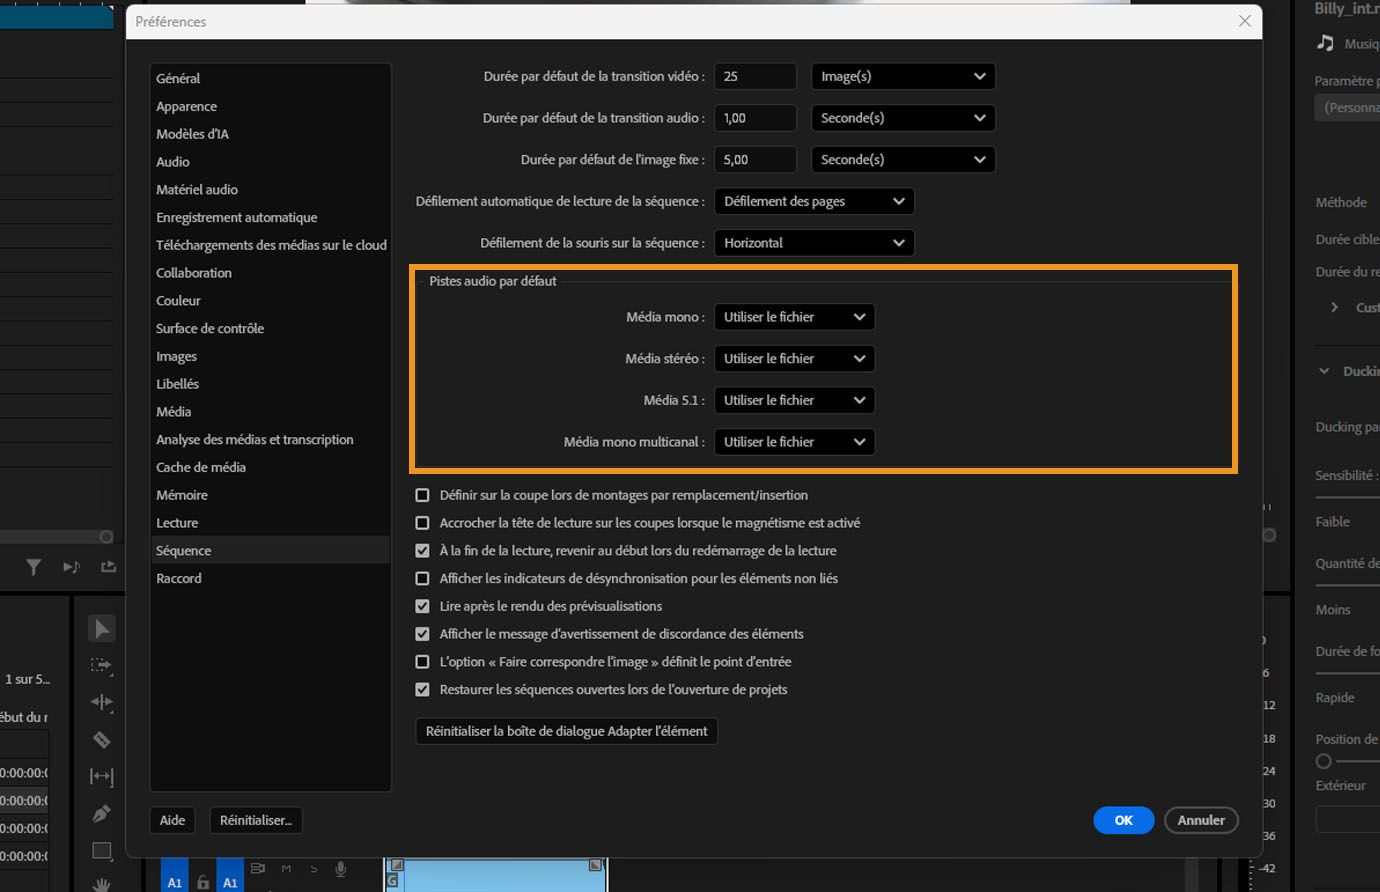1380x892 pixels.
Task: Pick the Razor tool
Action: click(101, 739)
